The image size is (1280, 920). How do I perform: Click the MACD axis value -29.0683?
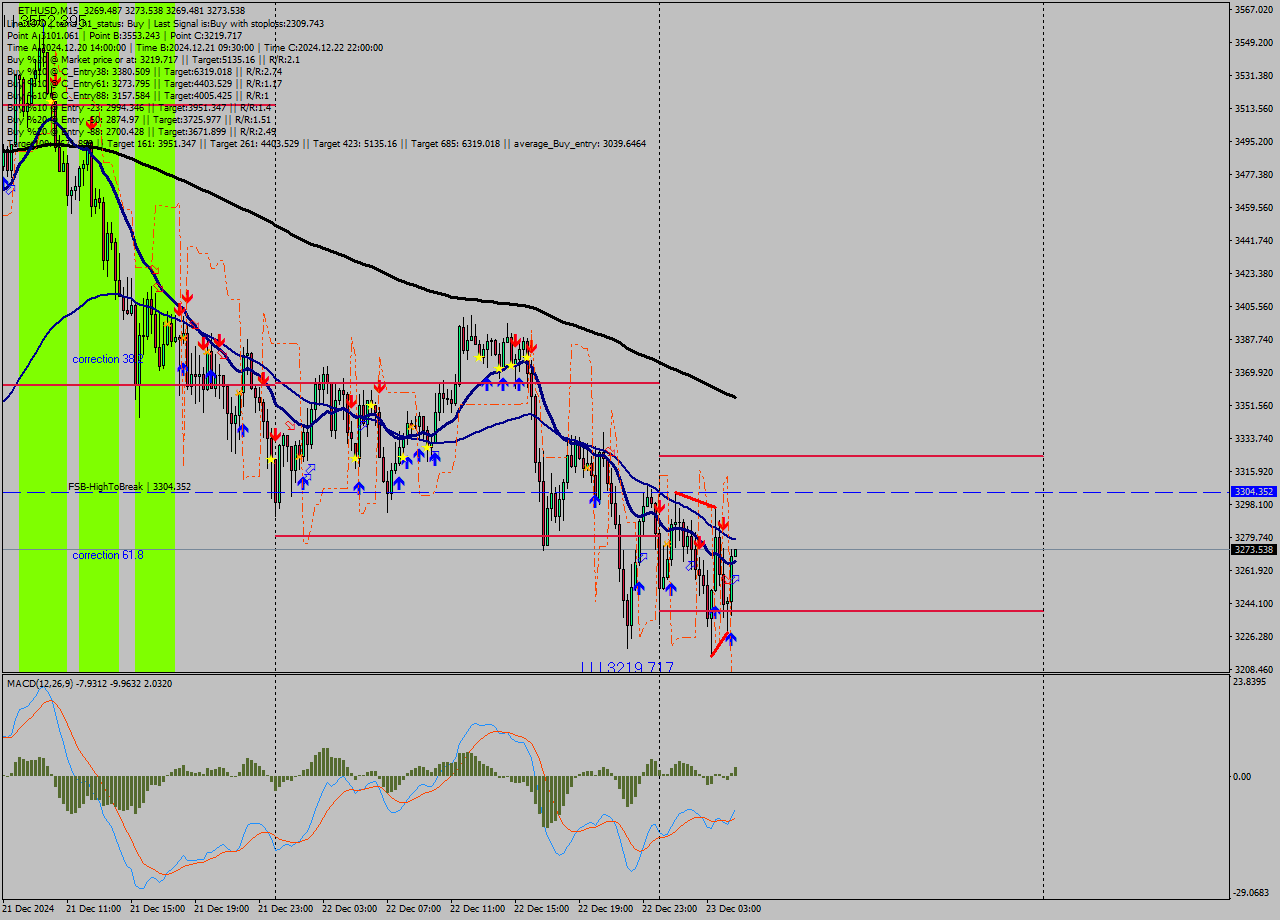pyautogui.click(x=1252, y=893)
